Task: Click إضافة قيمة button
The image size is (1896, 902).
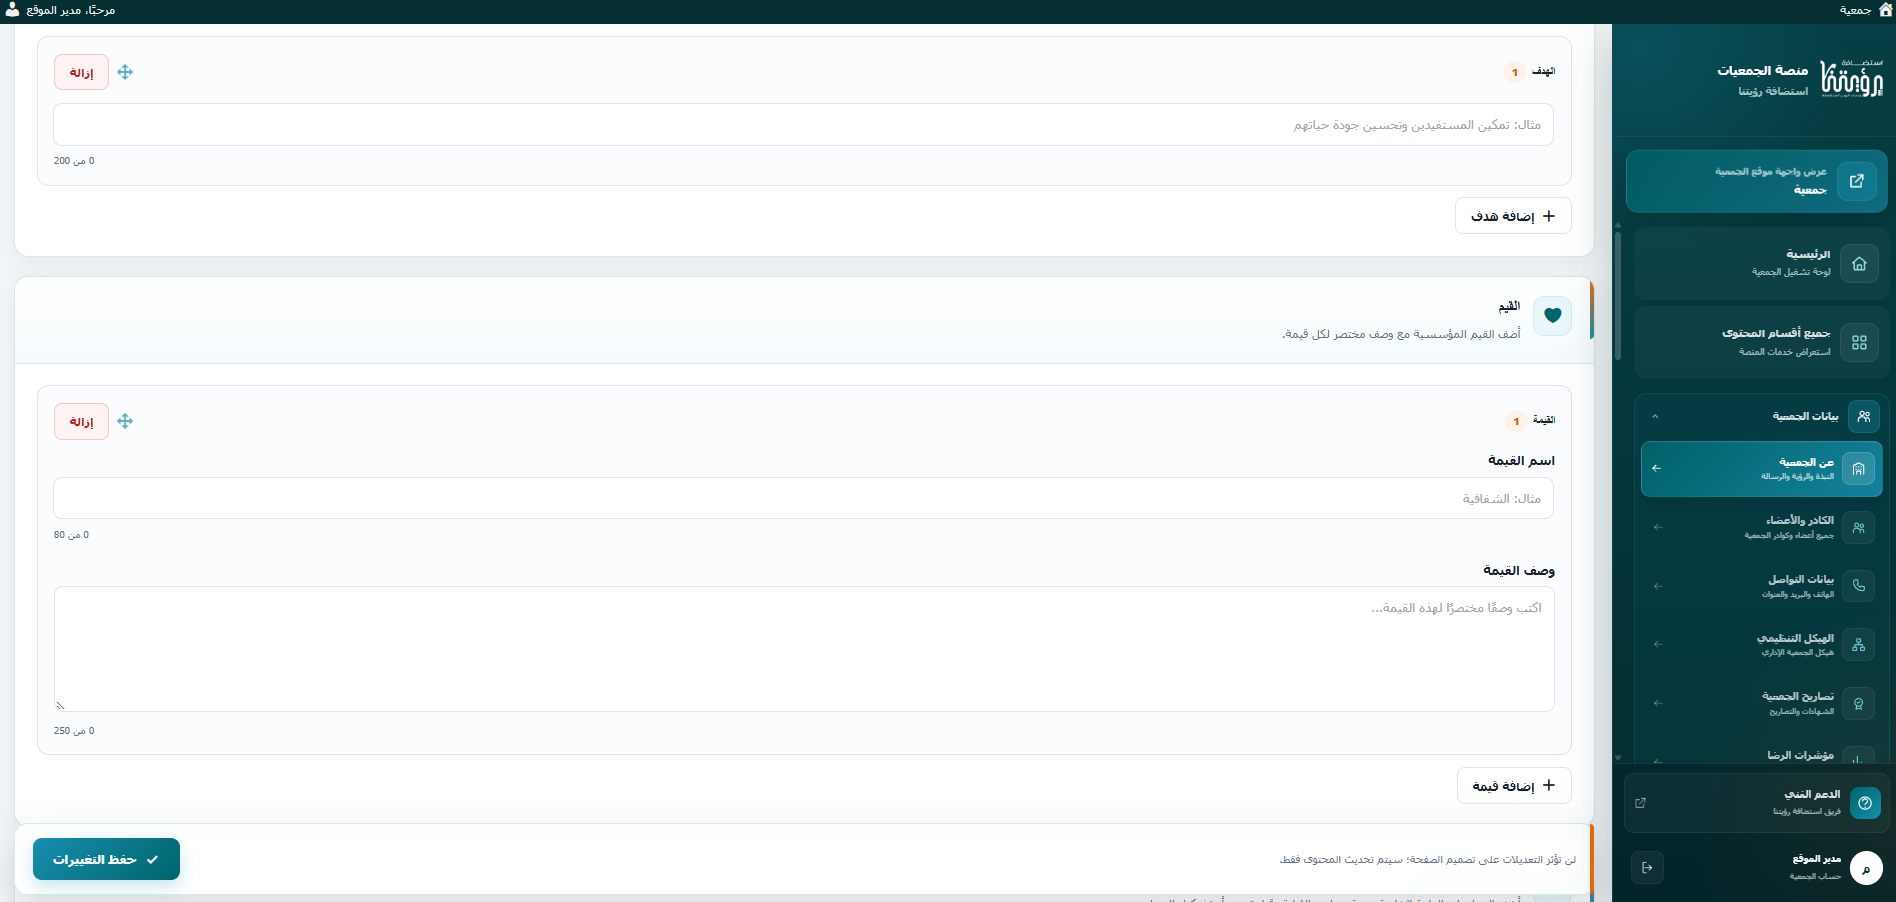Action: click(1514, 786)
